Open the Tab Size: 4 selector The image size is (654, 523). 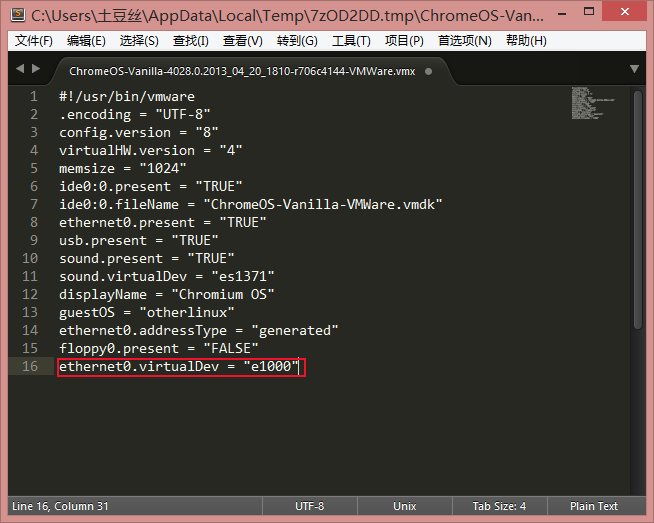coord(499,506)
